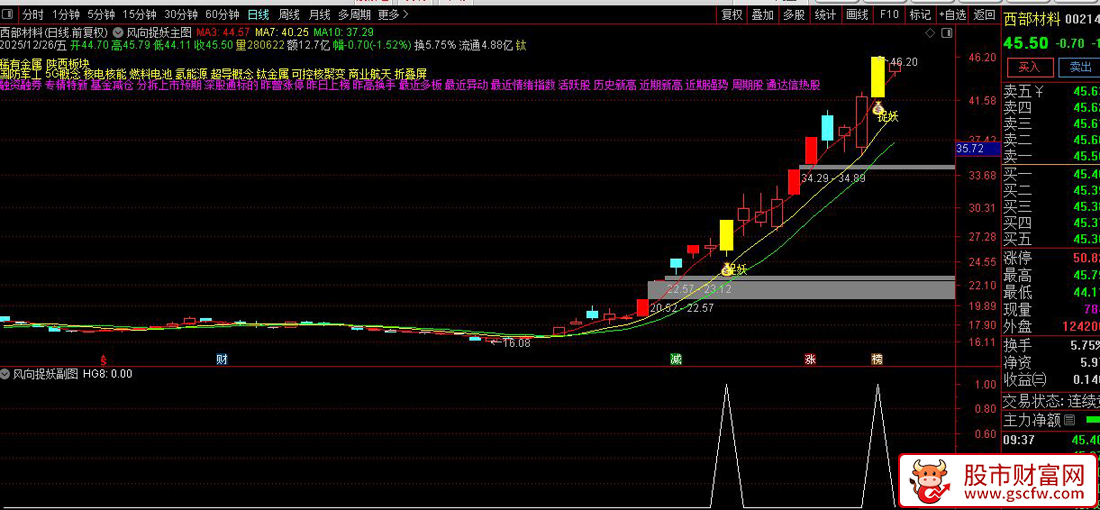Click the 通达信热股 magenta tag

793,86
